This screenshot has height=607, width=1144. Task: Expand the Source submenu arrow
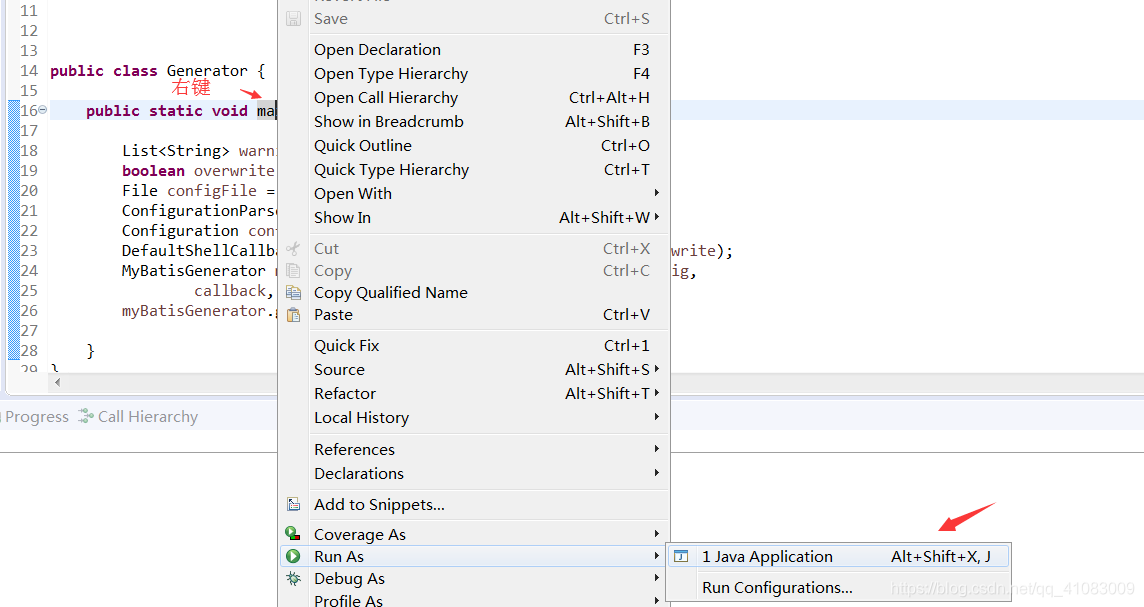point(657,368)
